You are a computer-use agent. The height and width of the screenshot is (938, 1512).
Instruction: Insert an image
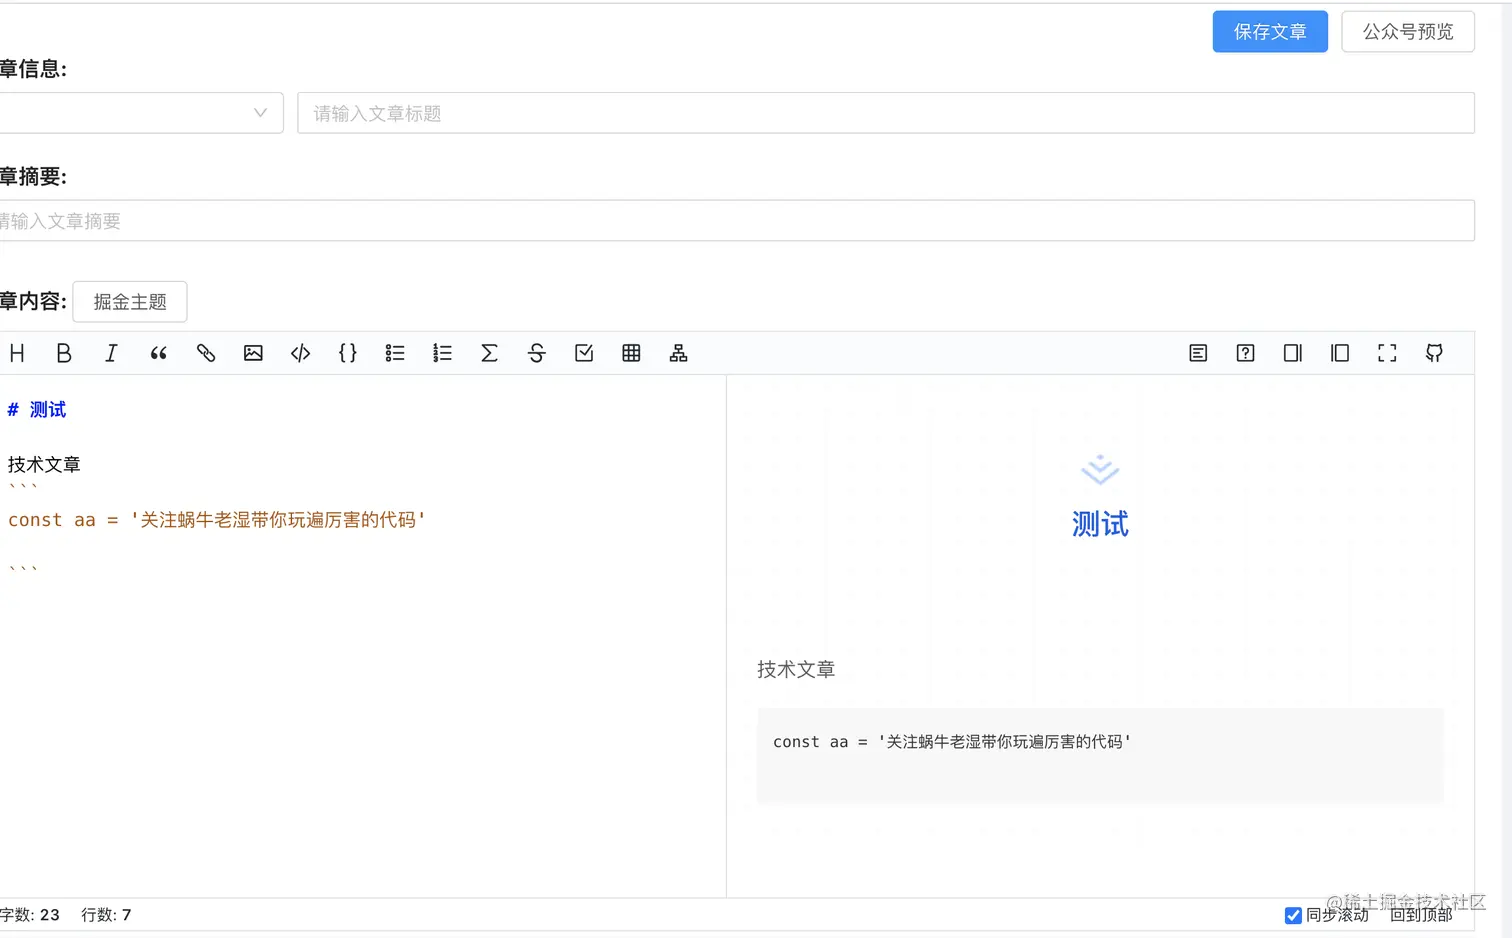tap(253, 353)
